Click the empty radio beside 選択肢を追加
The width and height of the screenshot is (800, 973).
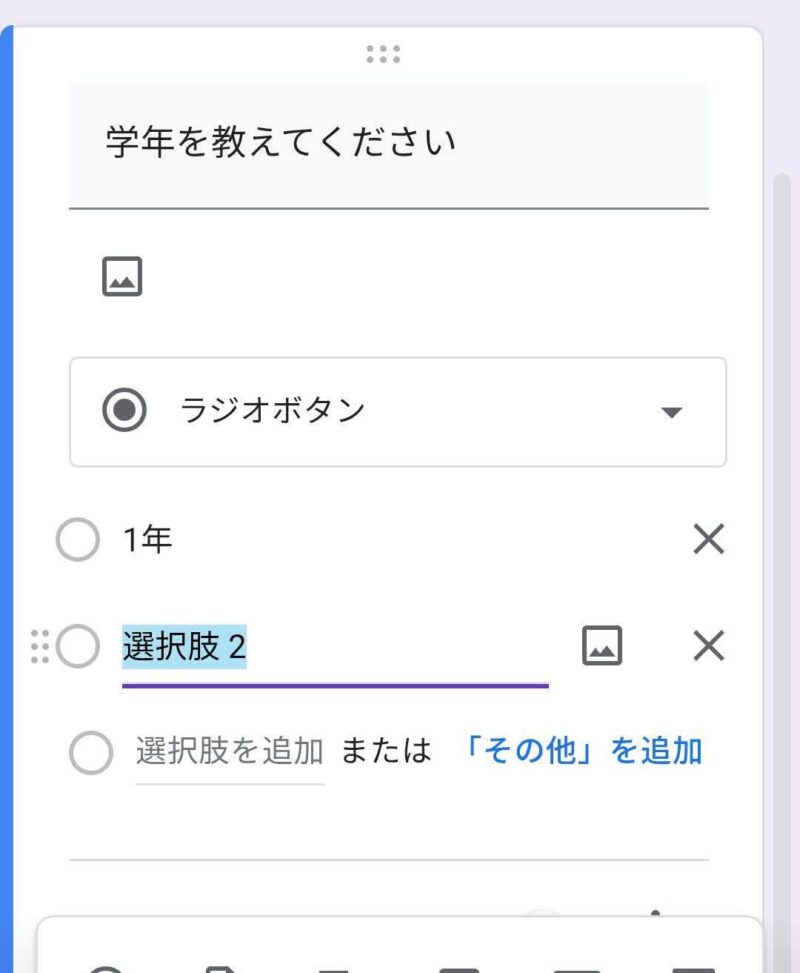click(91, 752)
